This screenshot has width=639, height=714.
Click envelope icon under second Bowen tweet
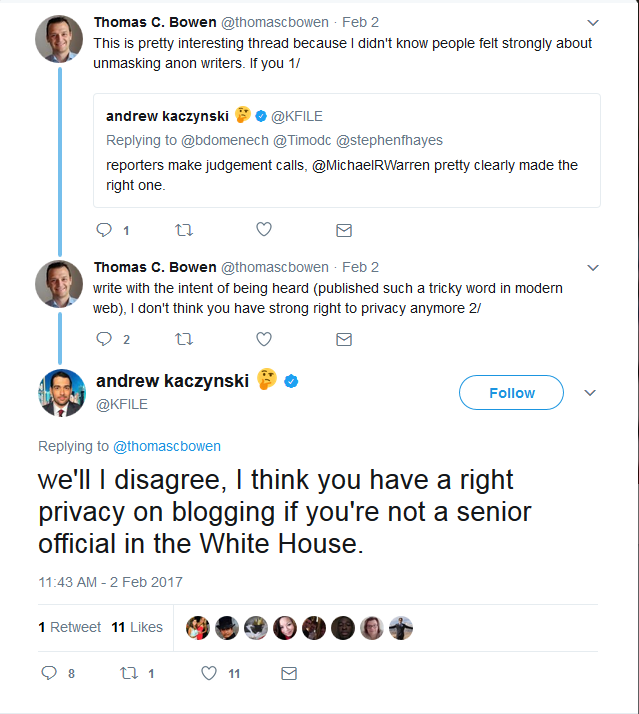344,339
